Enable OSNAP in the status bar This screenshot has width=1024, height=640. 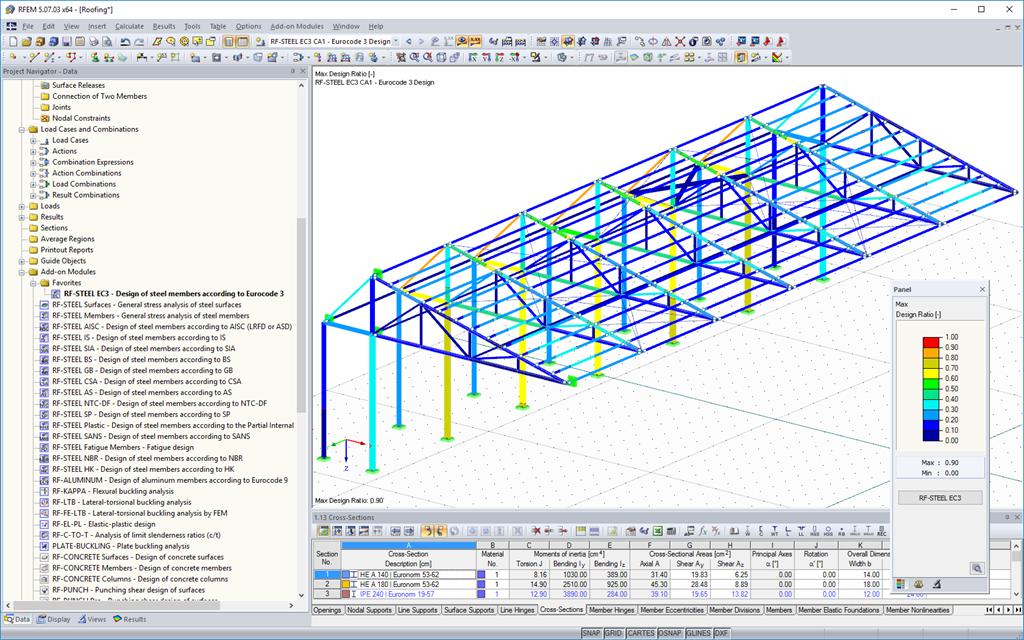(670, 633)
